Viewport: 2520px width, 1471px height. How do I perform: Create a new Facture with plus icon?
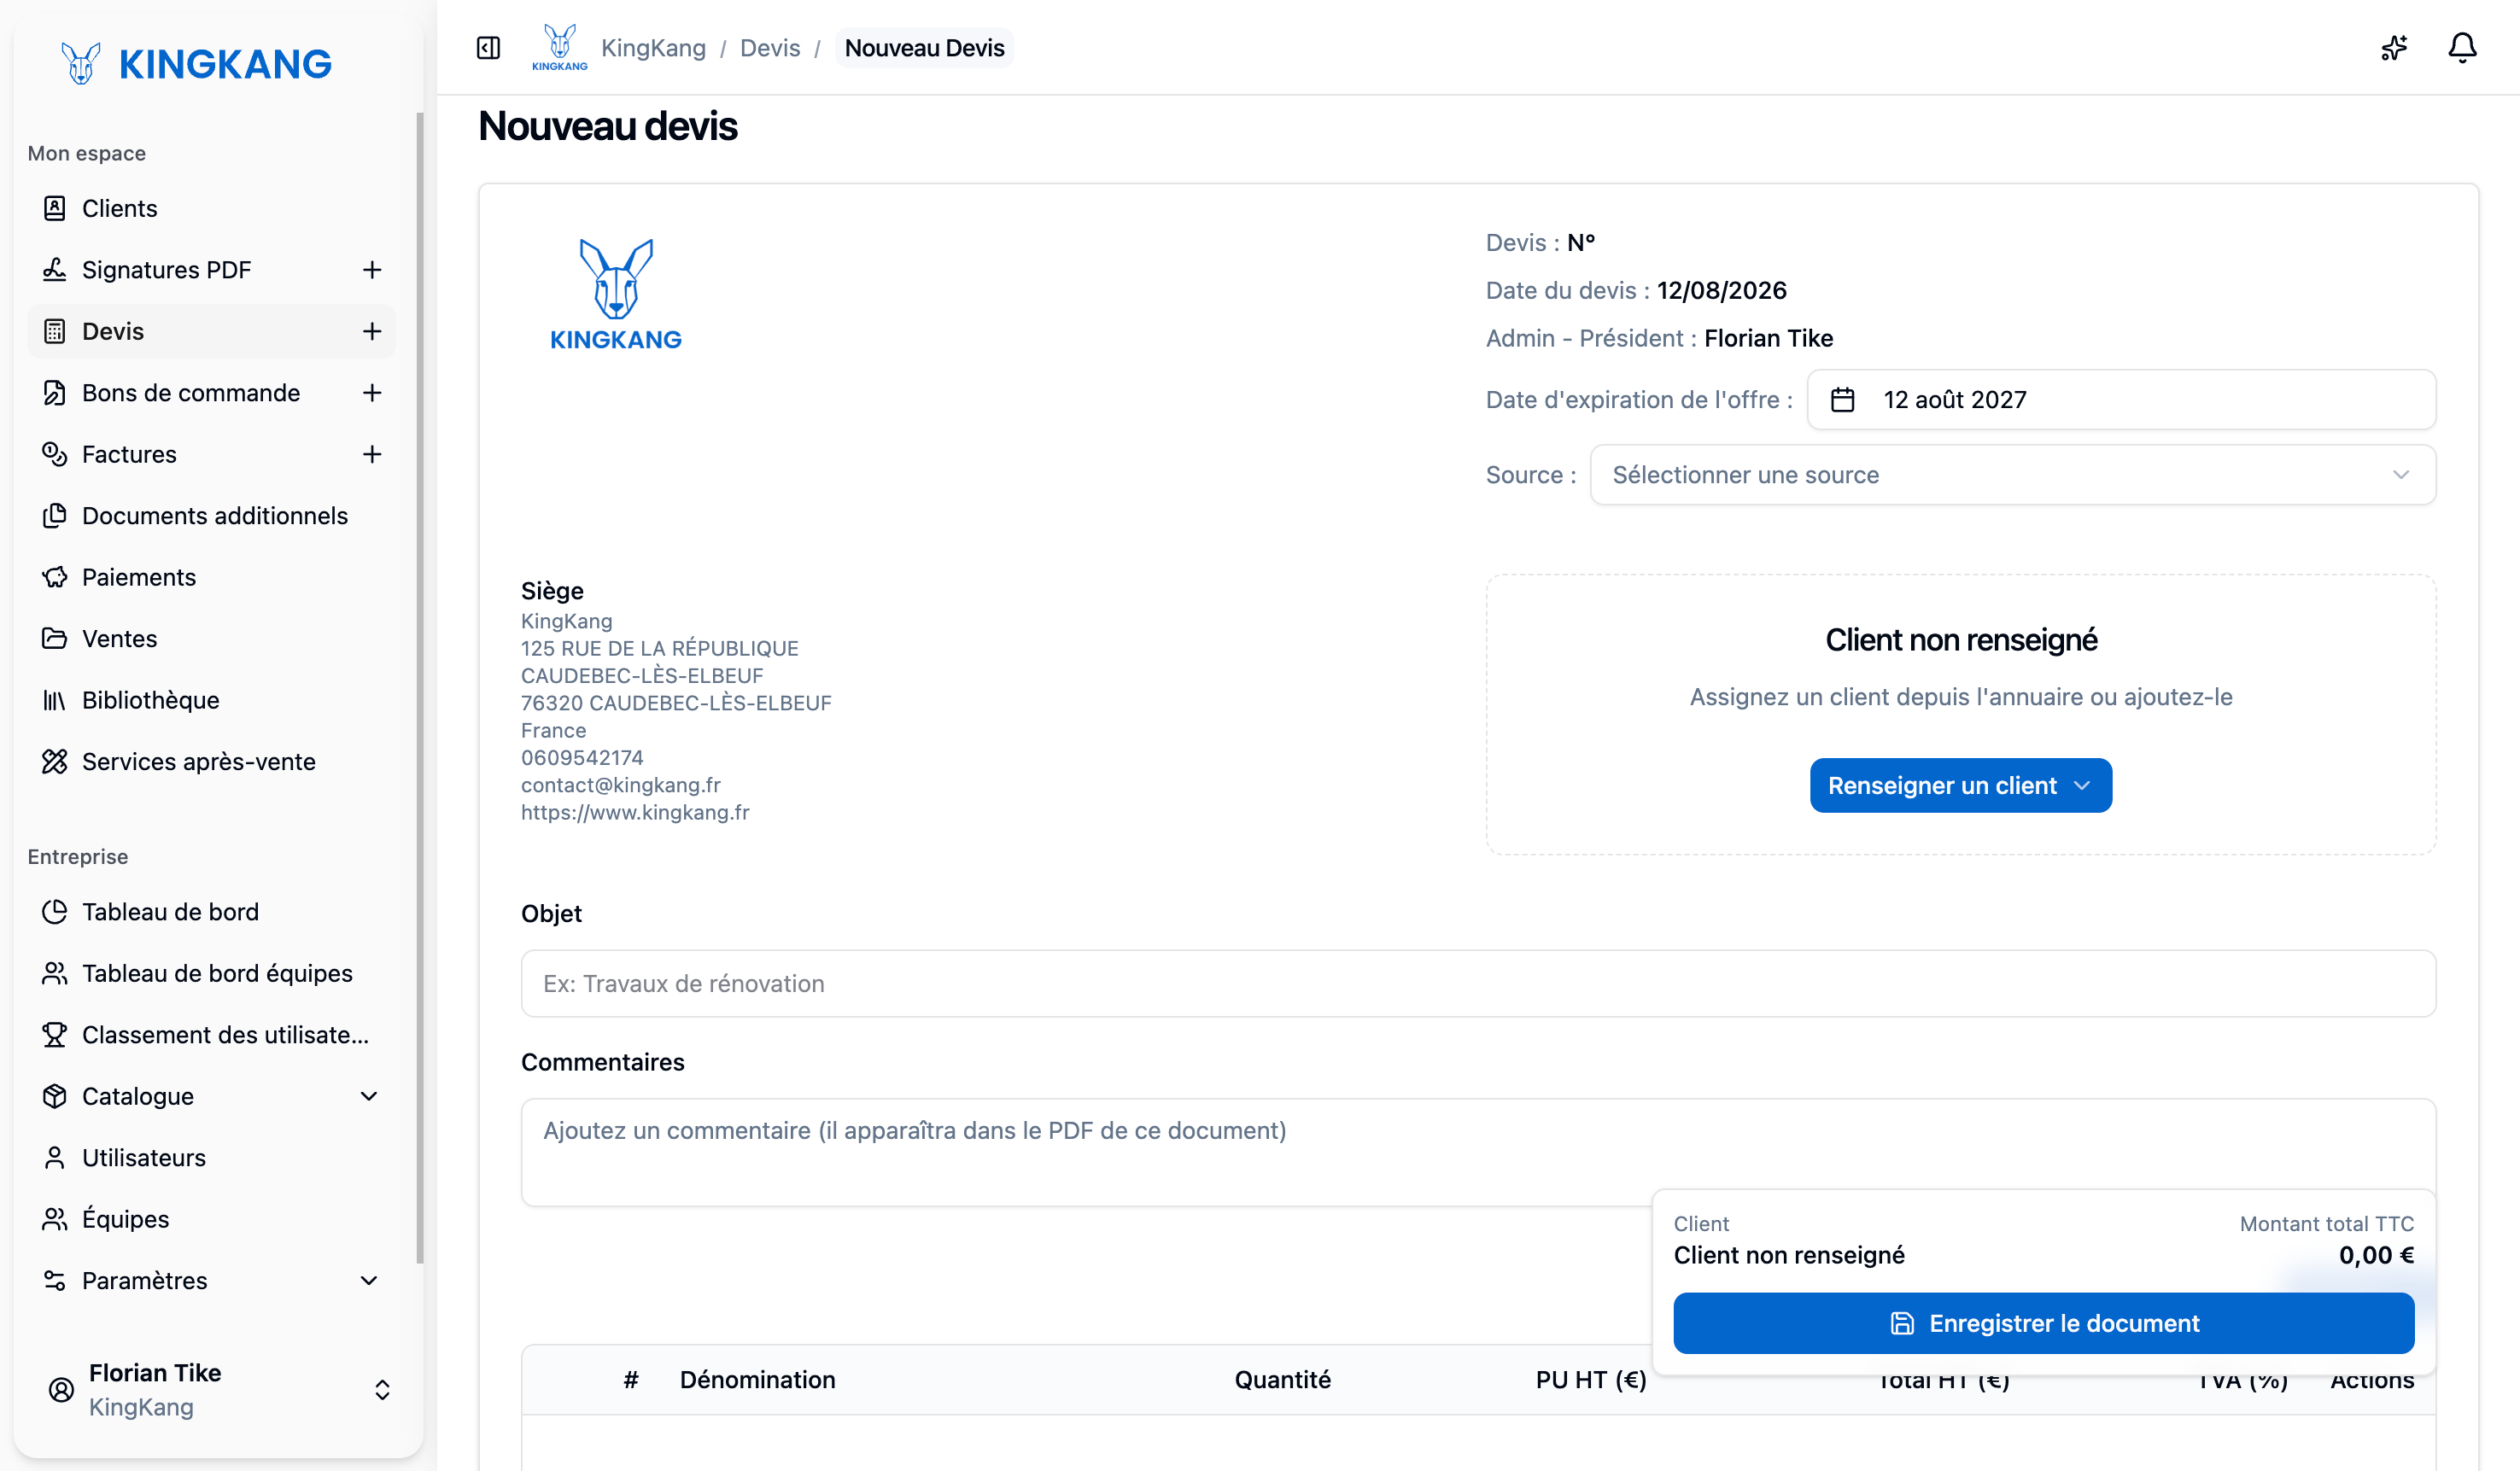(372, 454)
